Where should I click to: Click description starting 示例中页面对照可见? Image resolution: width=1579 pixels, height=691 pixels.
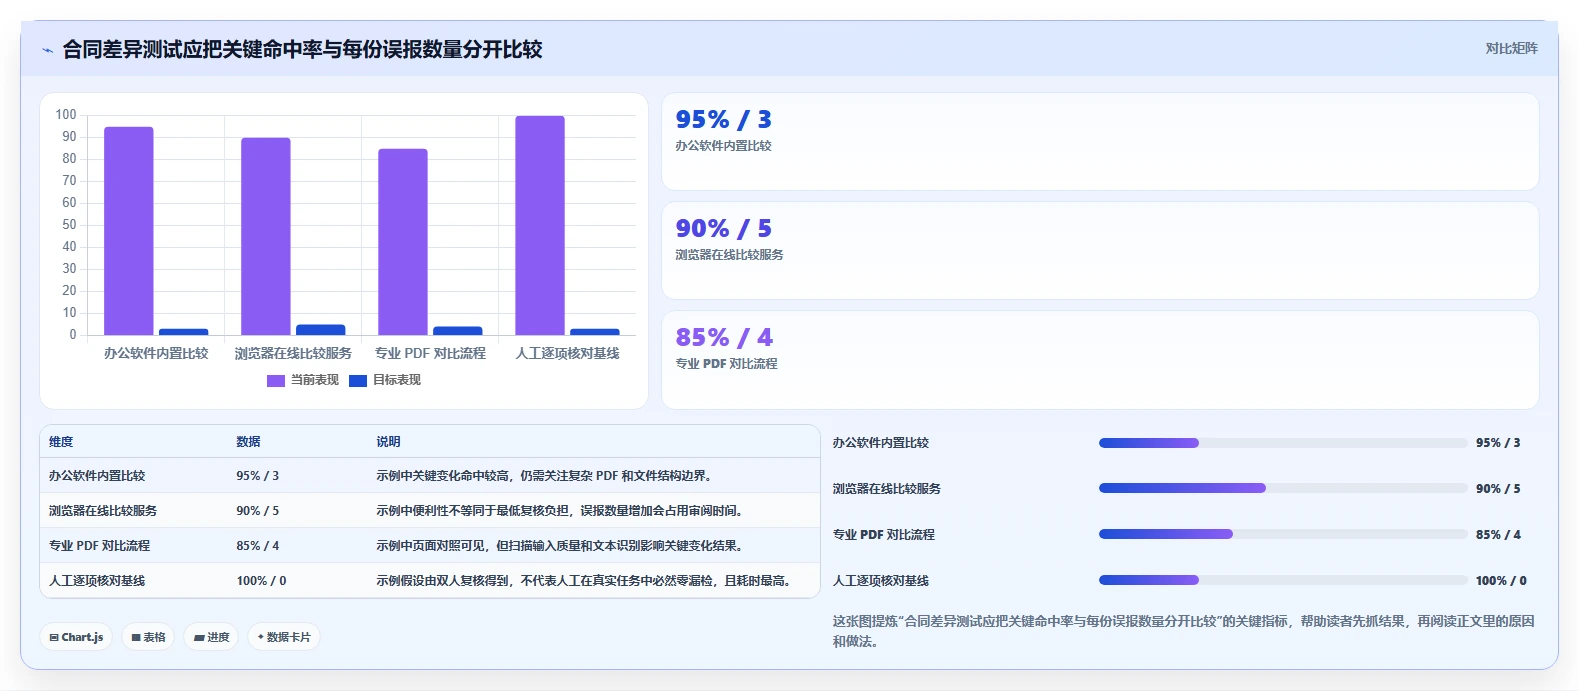point(559,546)
